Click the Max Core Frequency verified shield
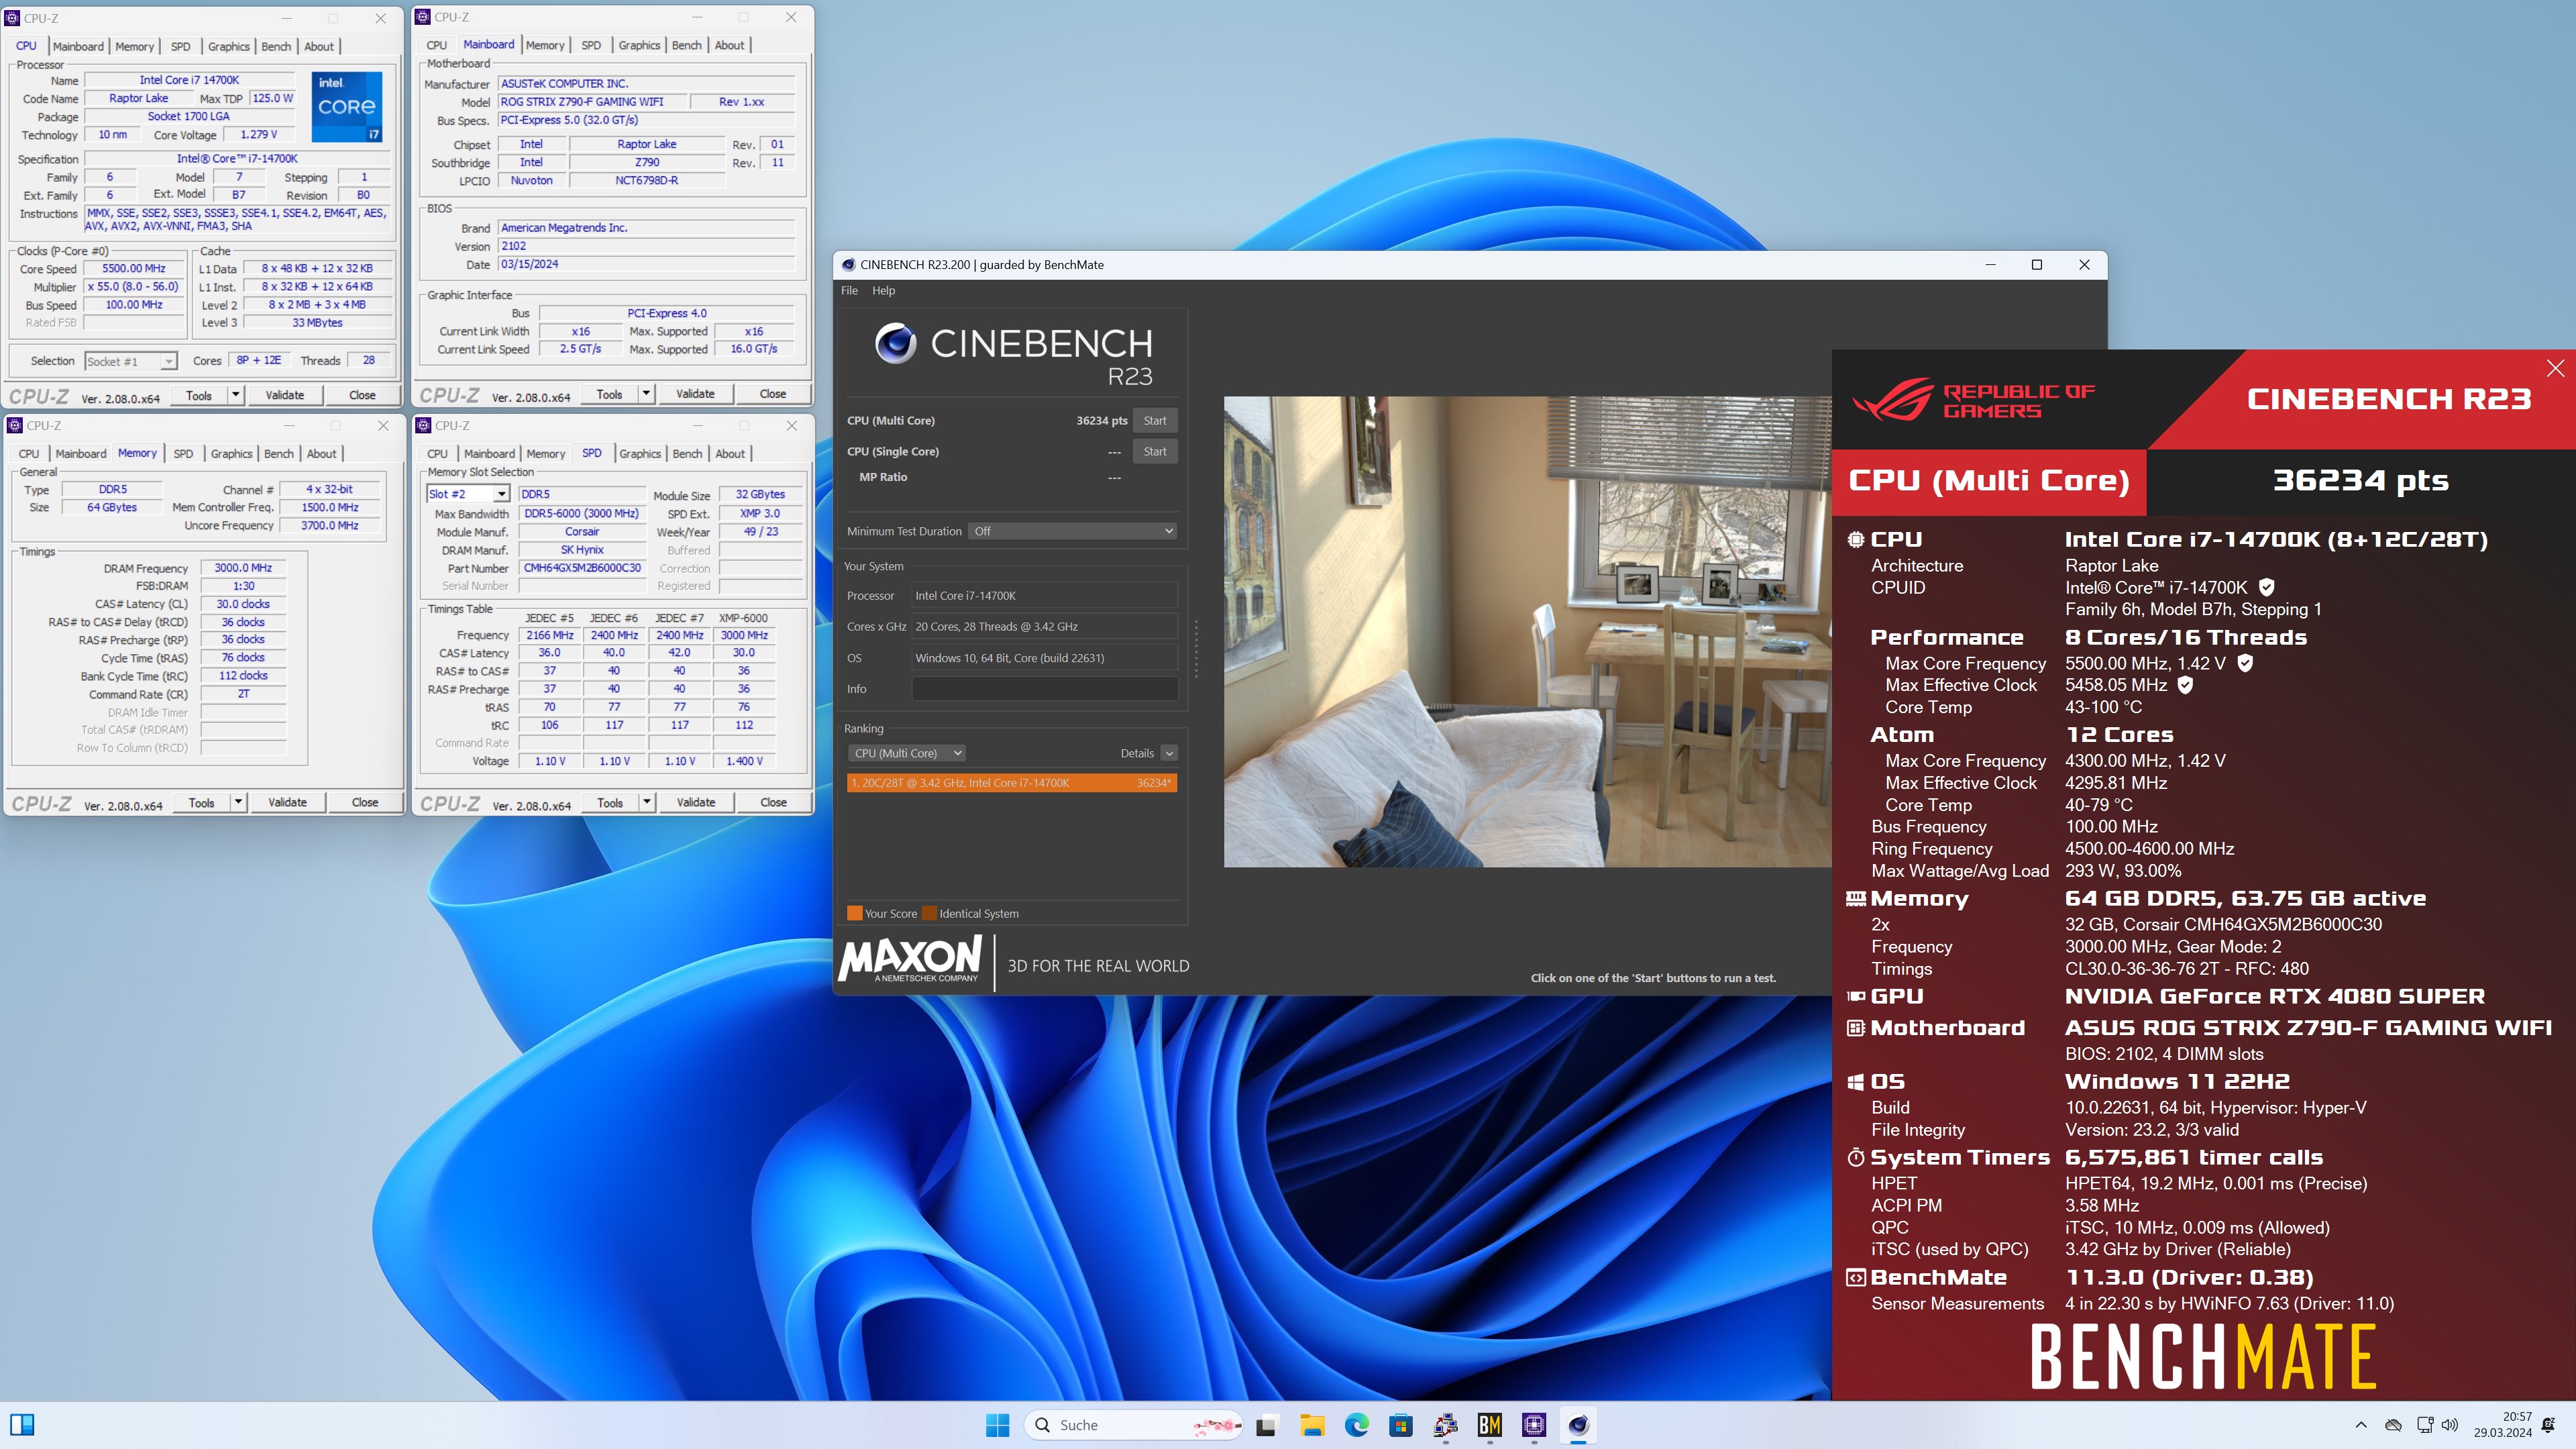Image resolution: width=2576 pixels, height=1449 pixels. [x=2245, y=663]
